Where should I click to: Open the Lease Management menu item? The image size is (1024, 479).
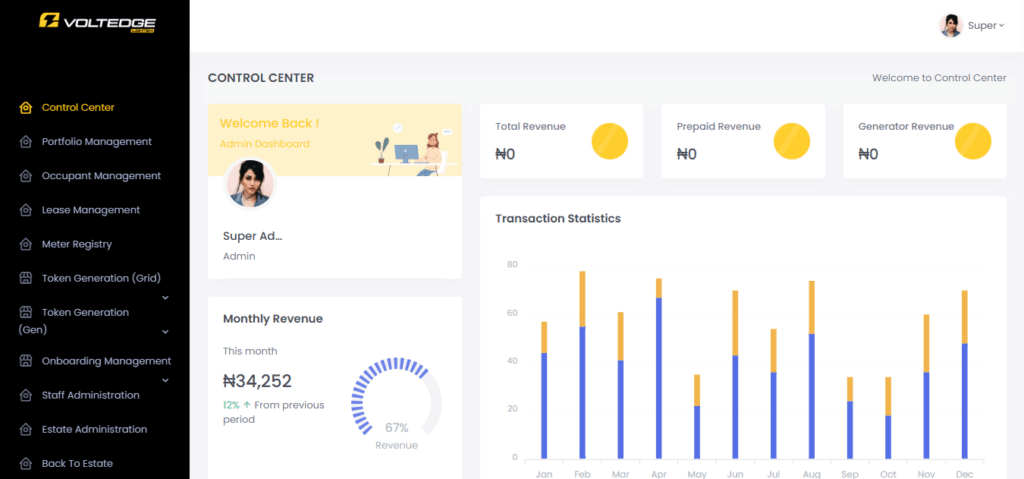[x=90, y=210]
